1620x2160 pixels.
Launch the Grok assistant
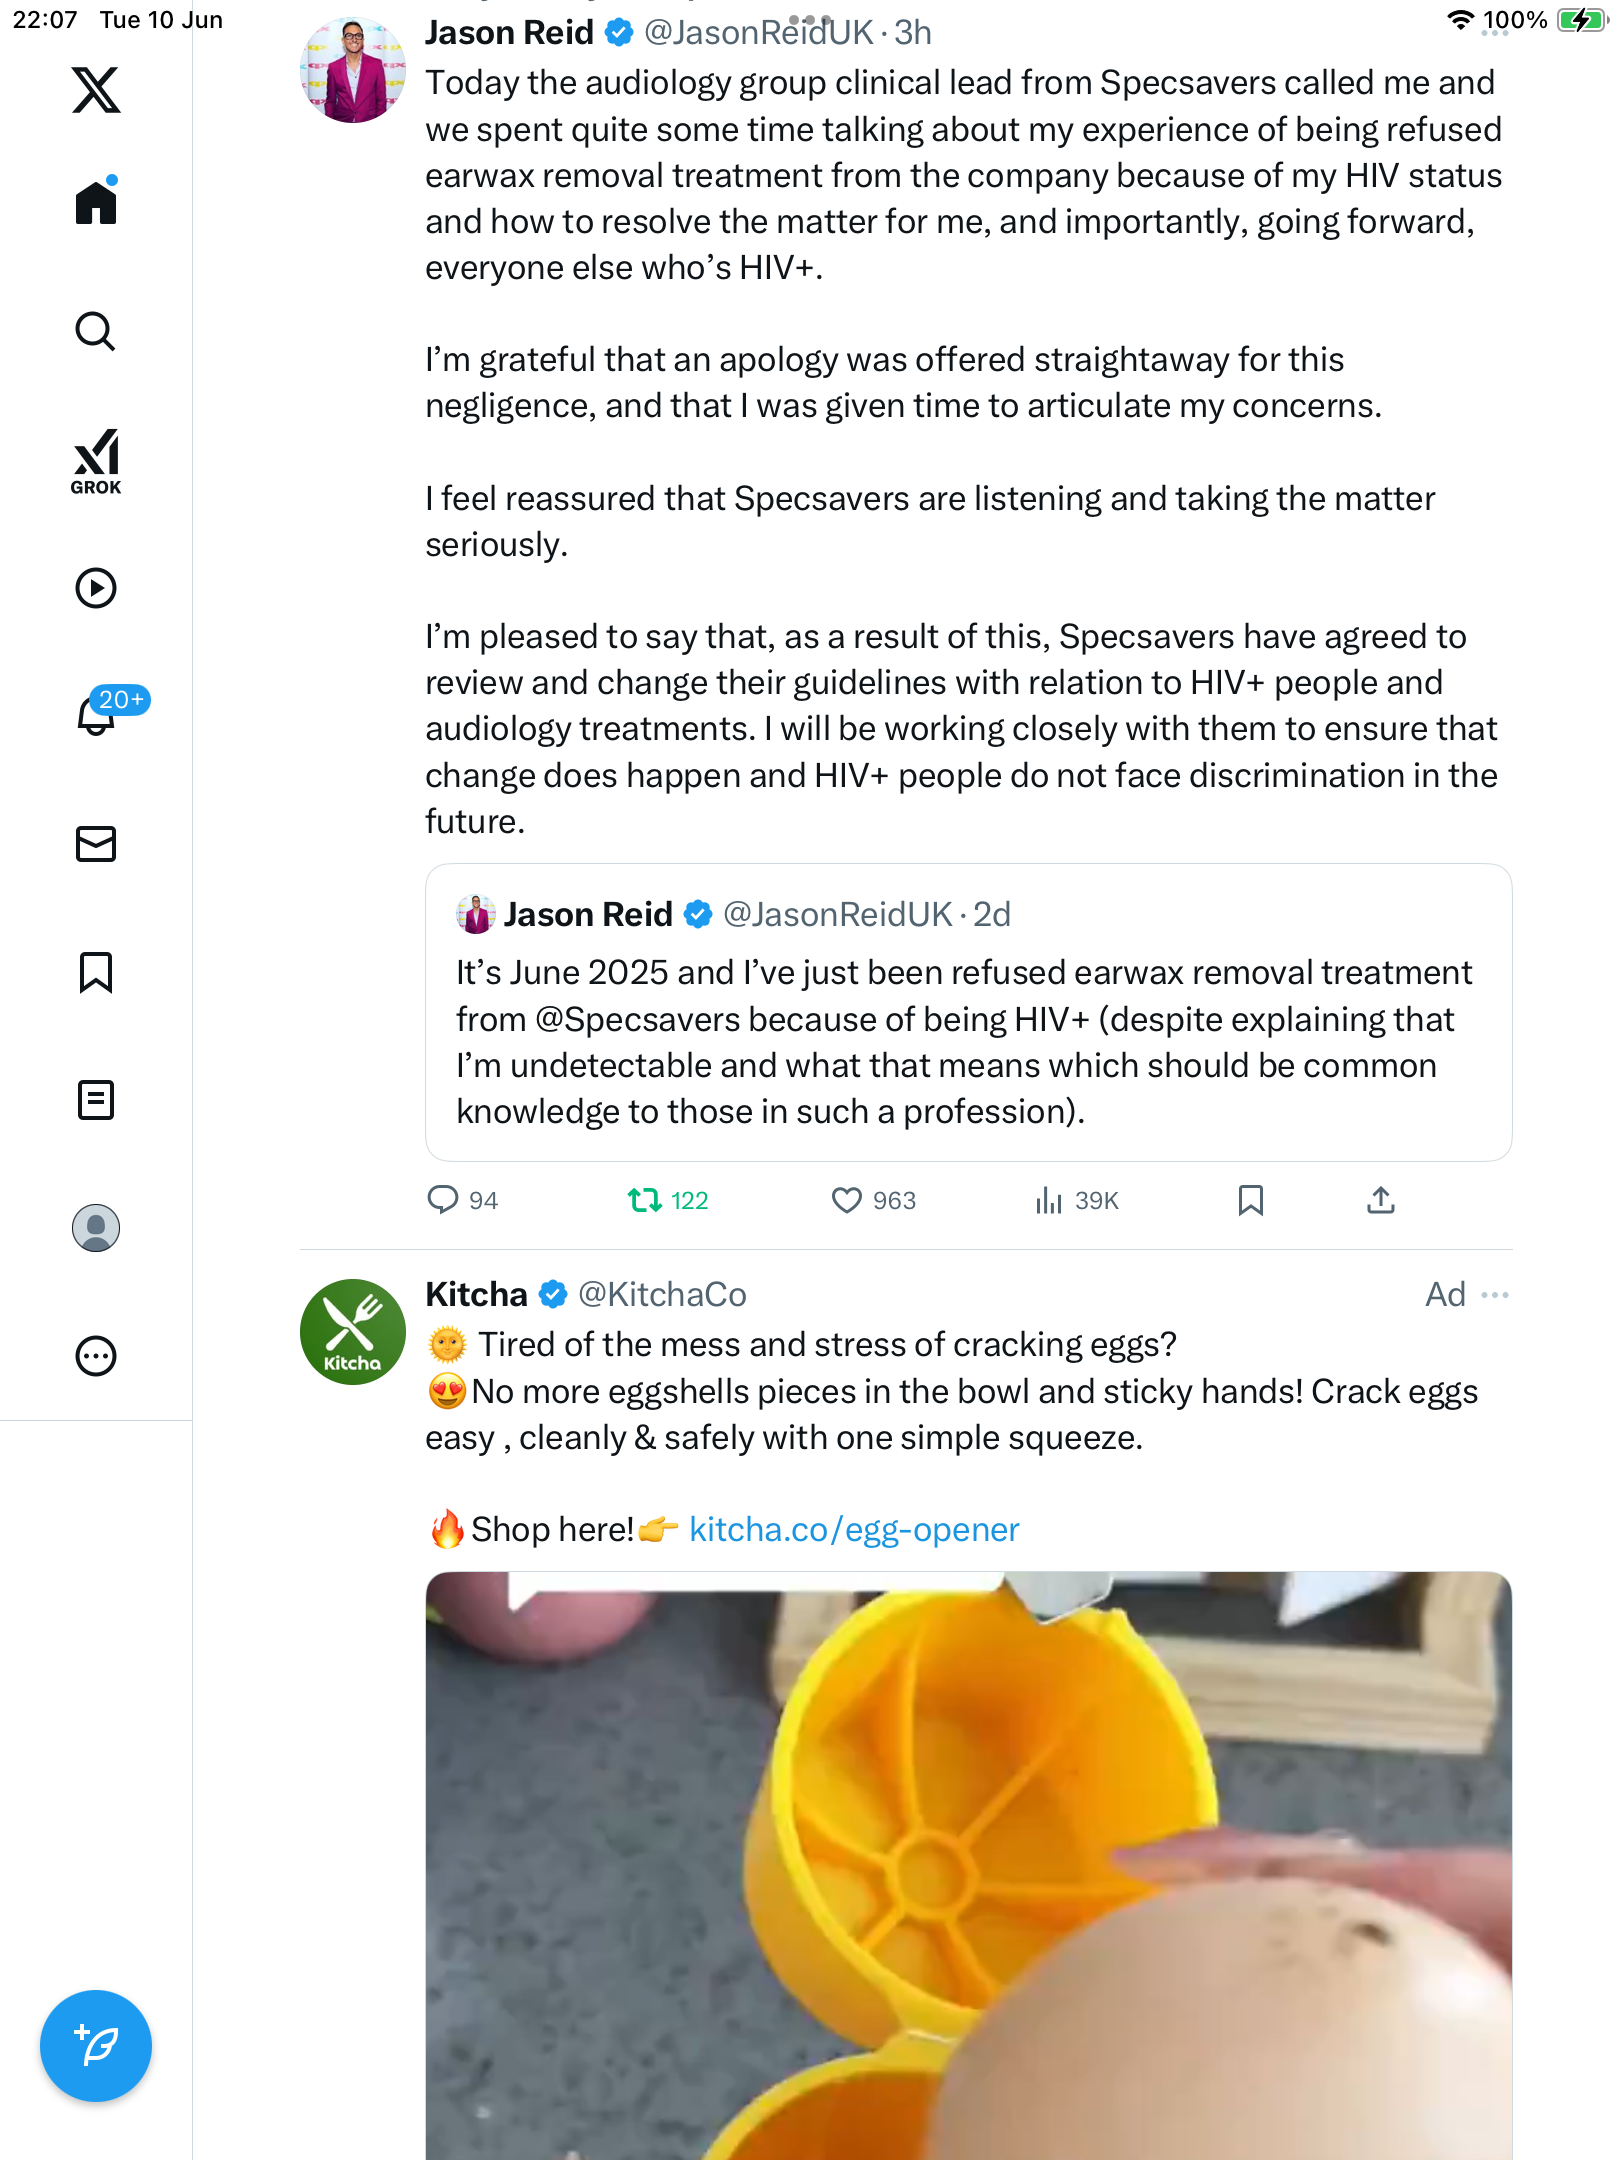pos(96,462)
